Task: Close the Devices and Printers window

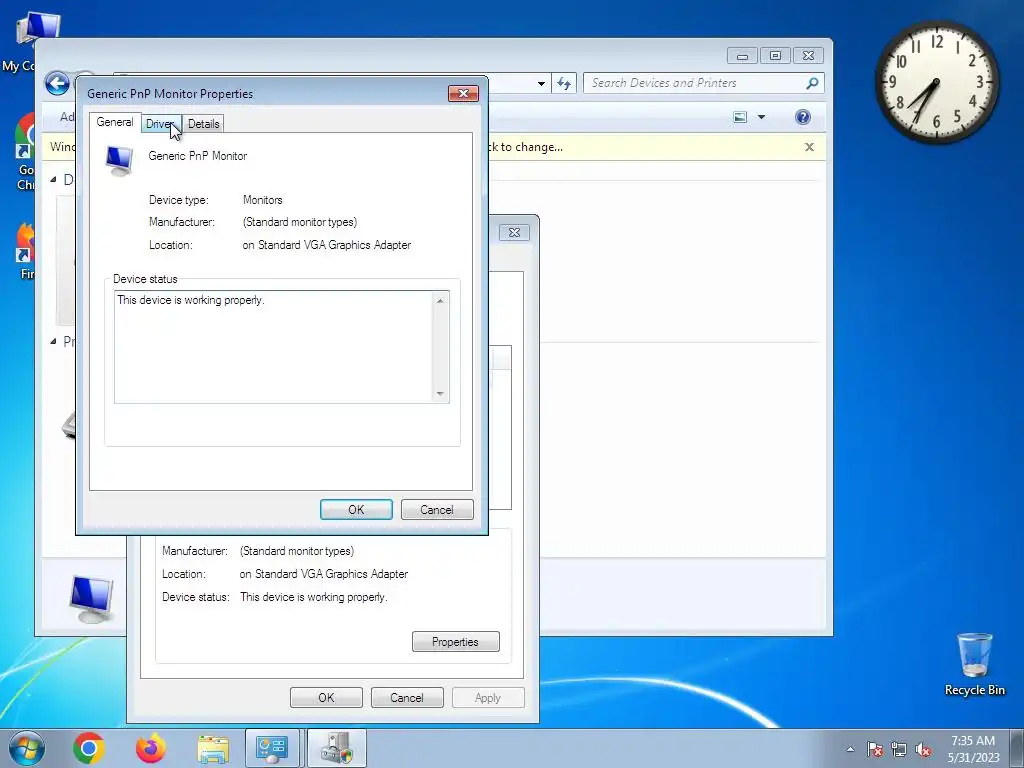Action: pyautogui.click(x=808, y=56)
